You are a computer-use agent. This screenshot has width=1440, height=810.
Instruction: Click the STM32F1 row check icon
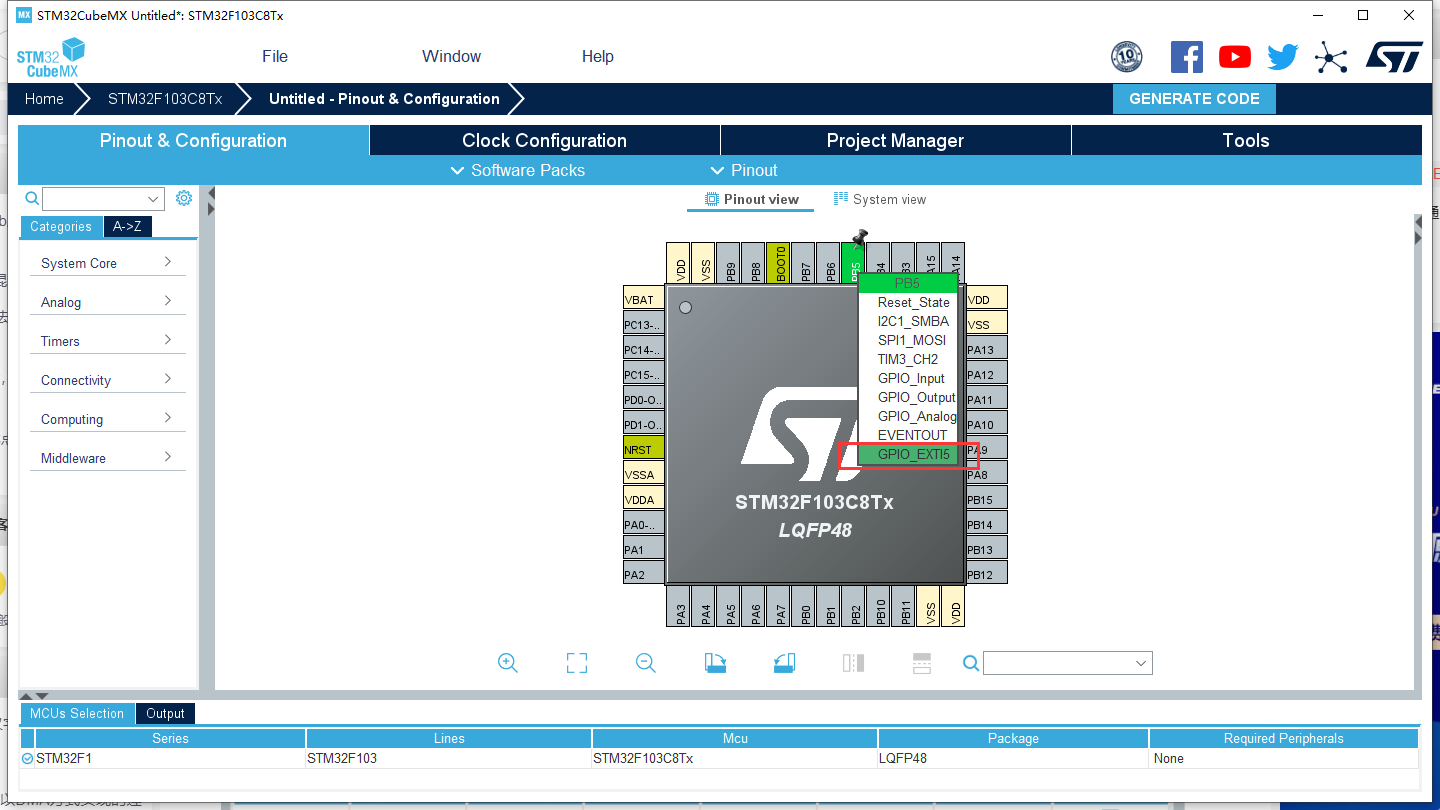tap(27, 758)
